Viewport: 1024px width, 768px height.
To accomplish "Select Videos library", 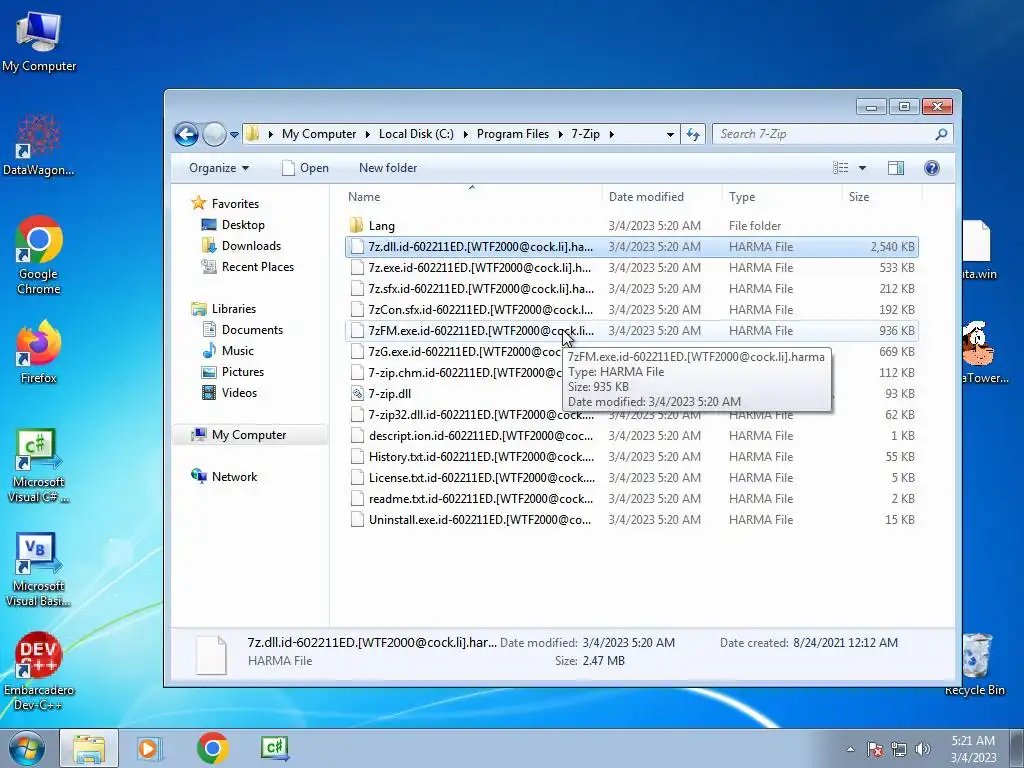I will point(229,392).
